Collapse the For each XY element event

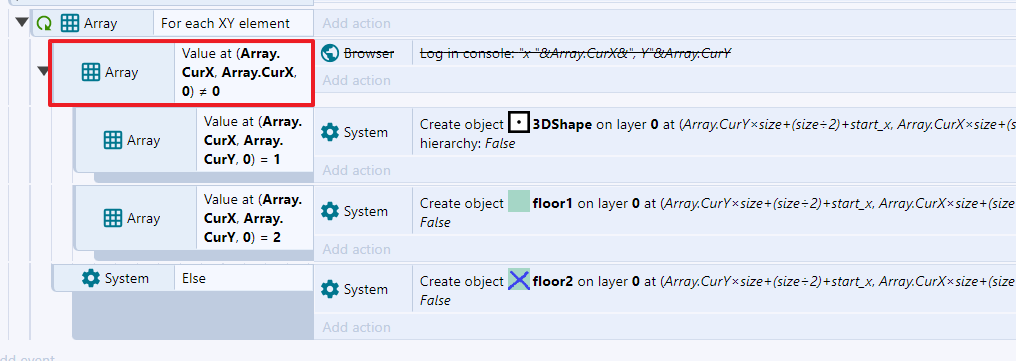pyautogui.click(x=22, y=22)
